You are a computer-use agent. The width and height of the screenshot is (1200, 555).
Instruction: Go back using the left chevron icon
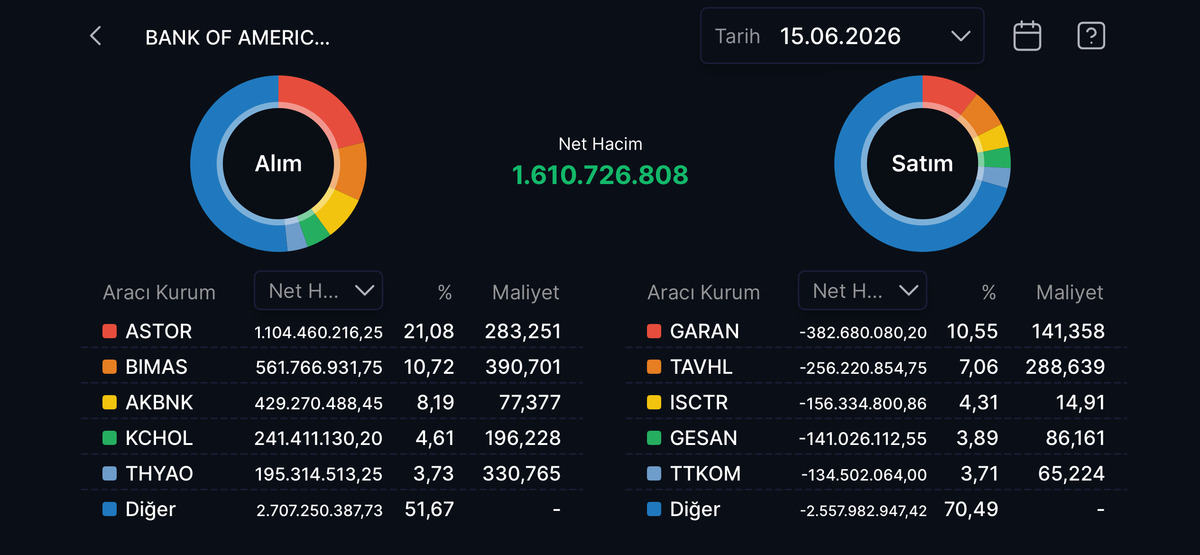pos(96,37)
